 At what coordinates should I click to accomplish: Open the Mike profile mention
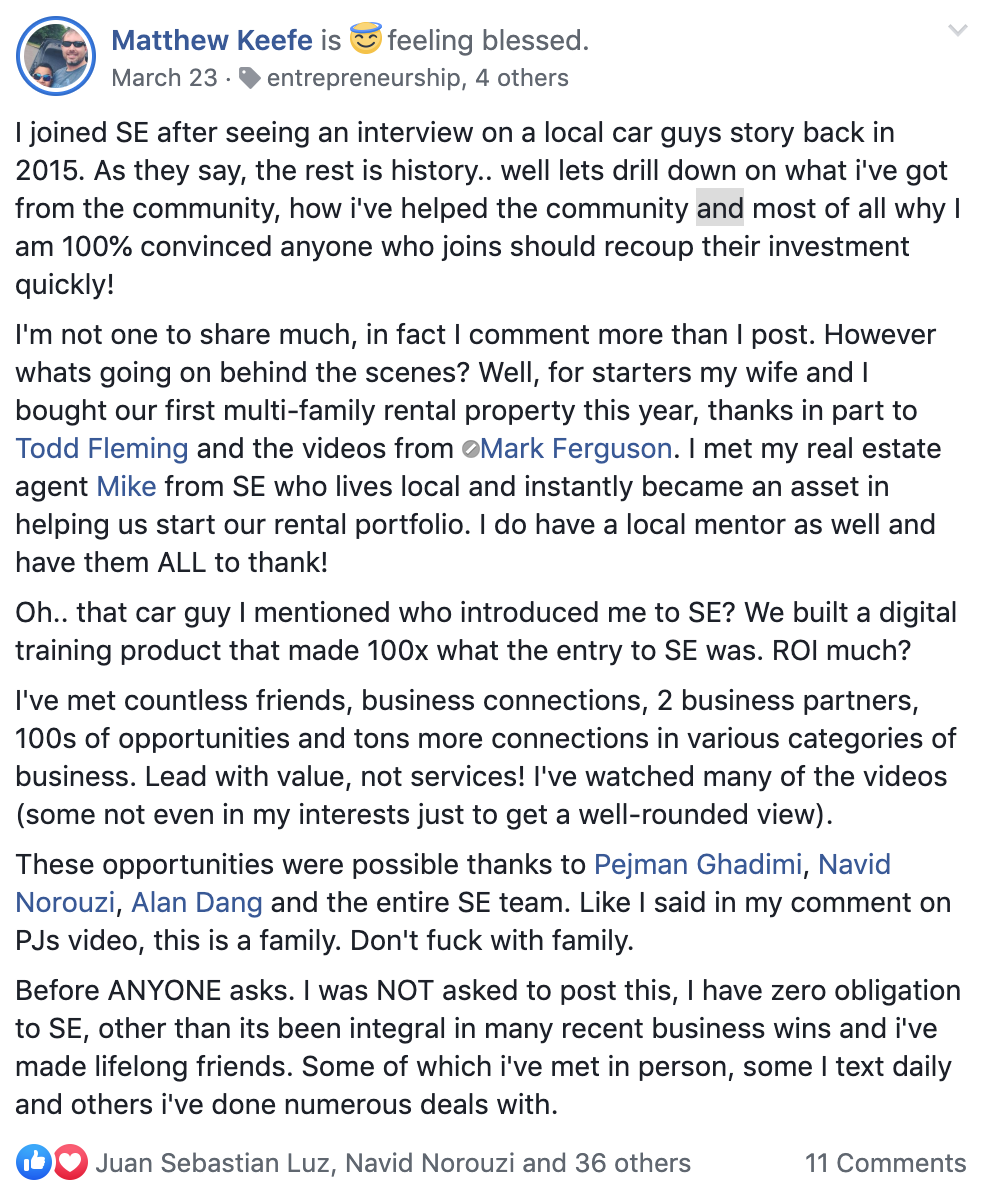coord(127,486)
